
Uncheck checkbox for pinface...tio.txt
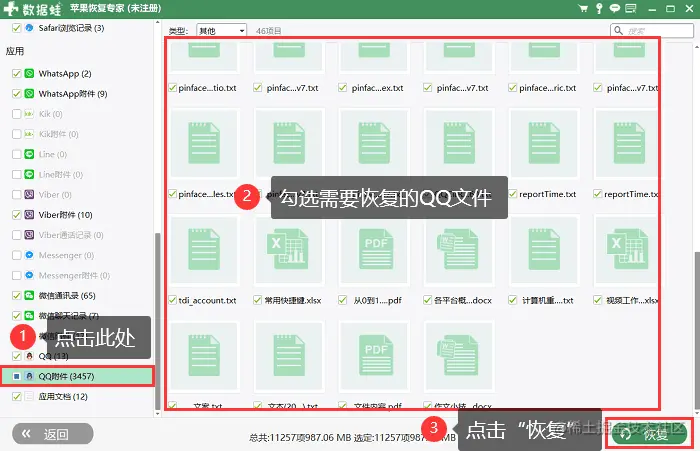173,88
